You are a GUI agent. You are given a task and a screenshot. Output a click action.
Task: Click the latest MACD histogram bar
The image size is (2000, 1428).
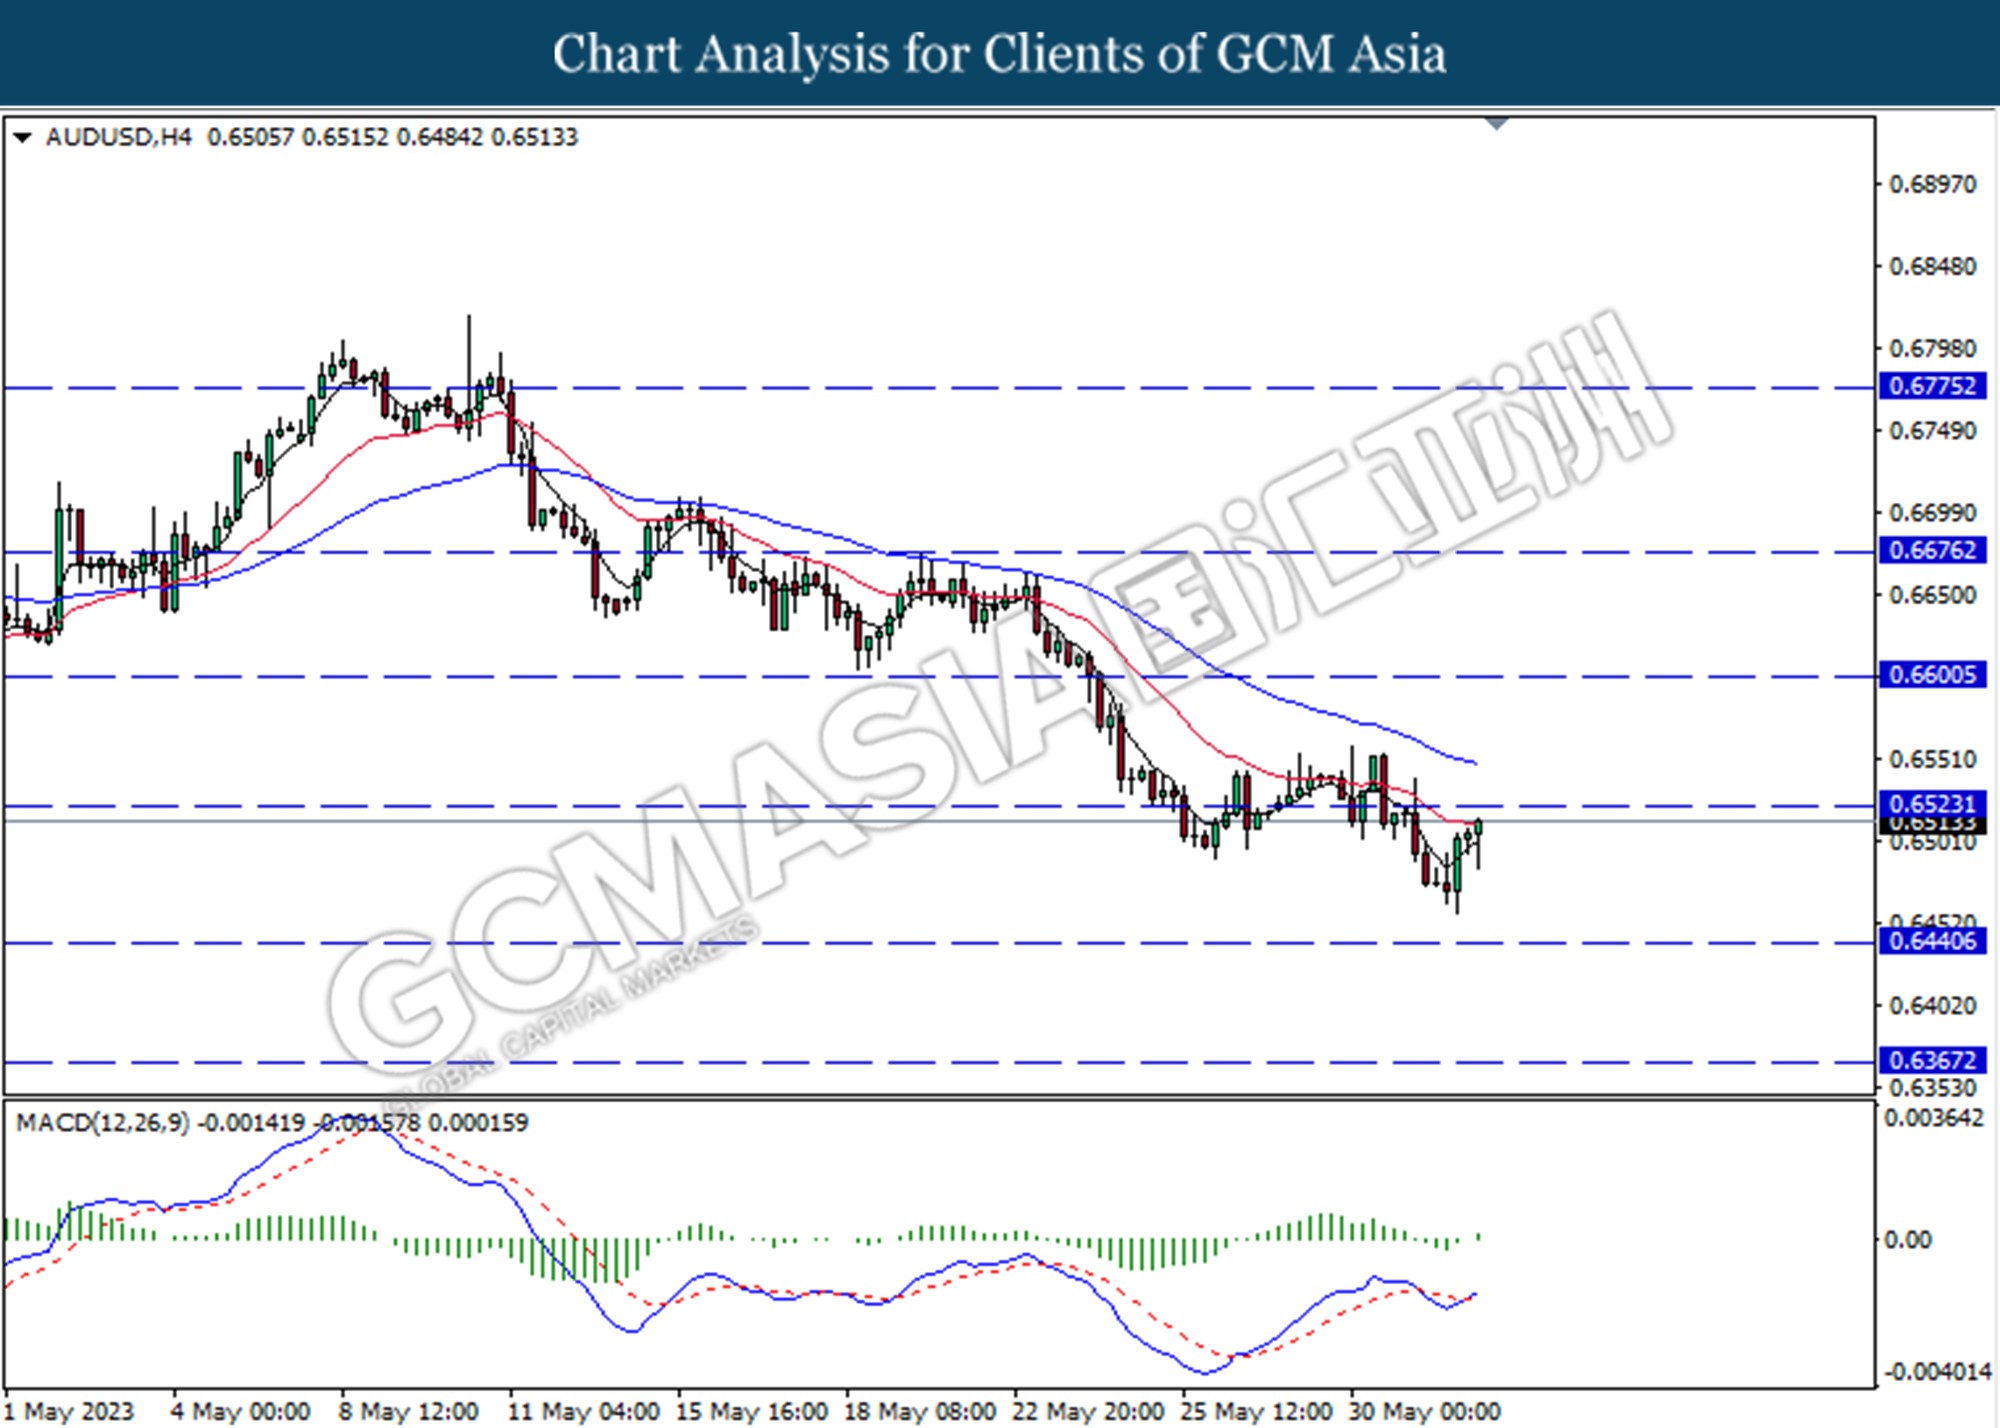(1478, 1237)
